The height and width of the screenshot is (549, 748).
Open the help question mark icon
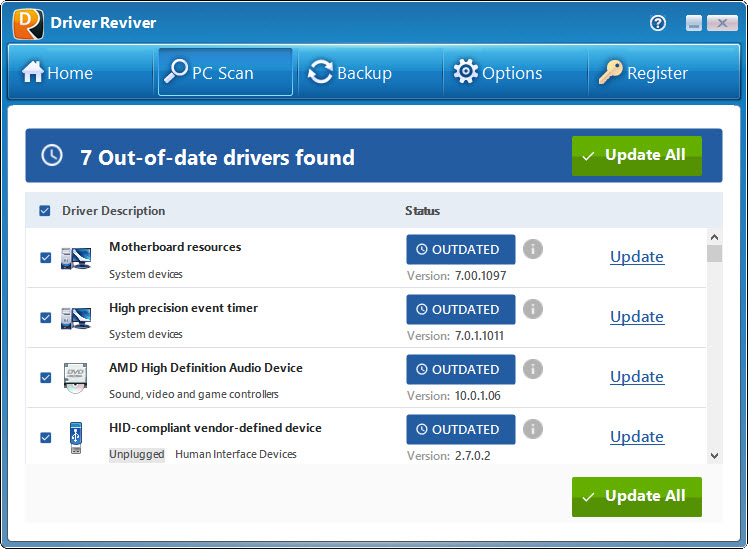(x=658, y=23)
